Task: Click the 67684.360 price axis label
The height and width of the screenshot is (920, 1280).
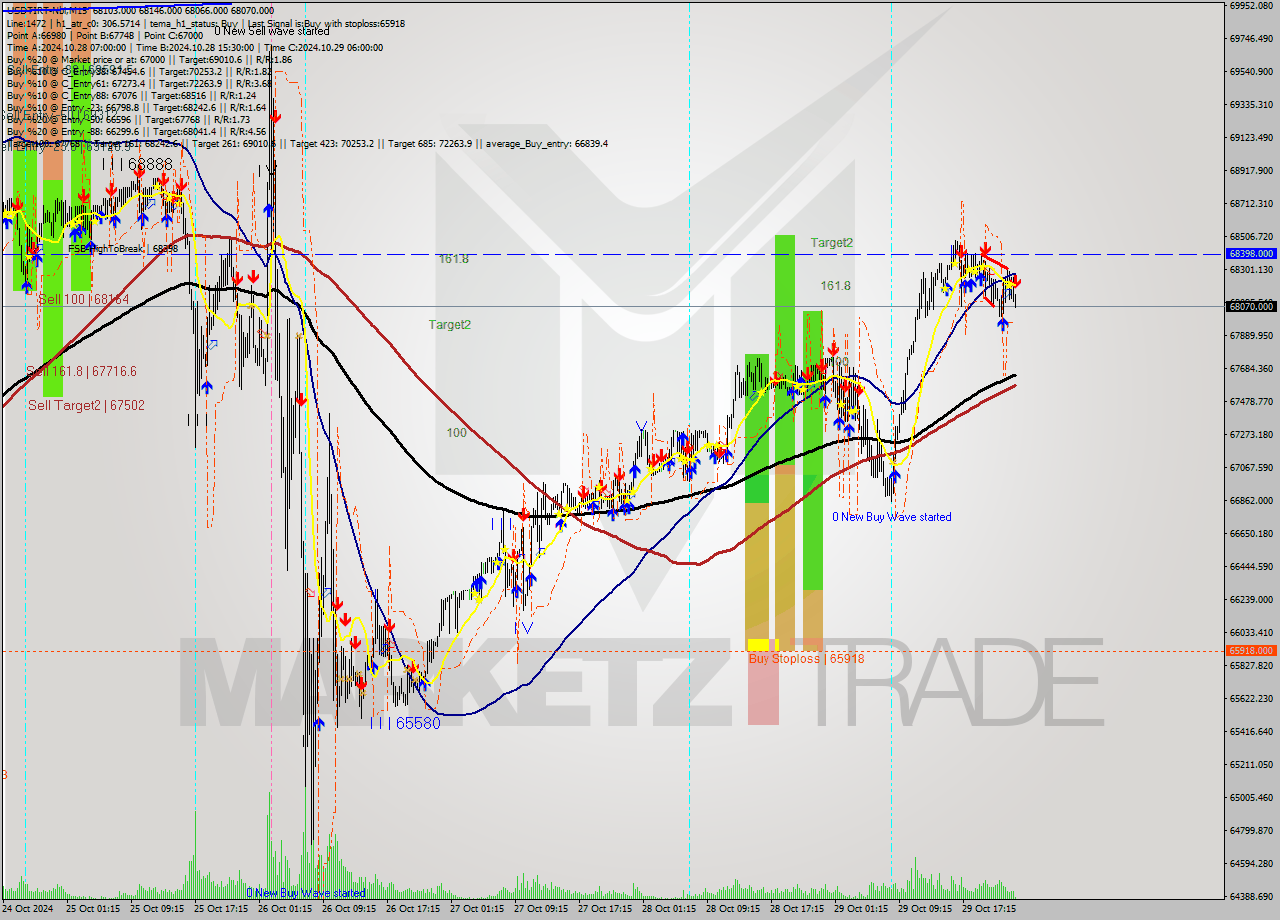Action: (1251, 368)
